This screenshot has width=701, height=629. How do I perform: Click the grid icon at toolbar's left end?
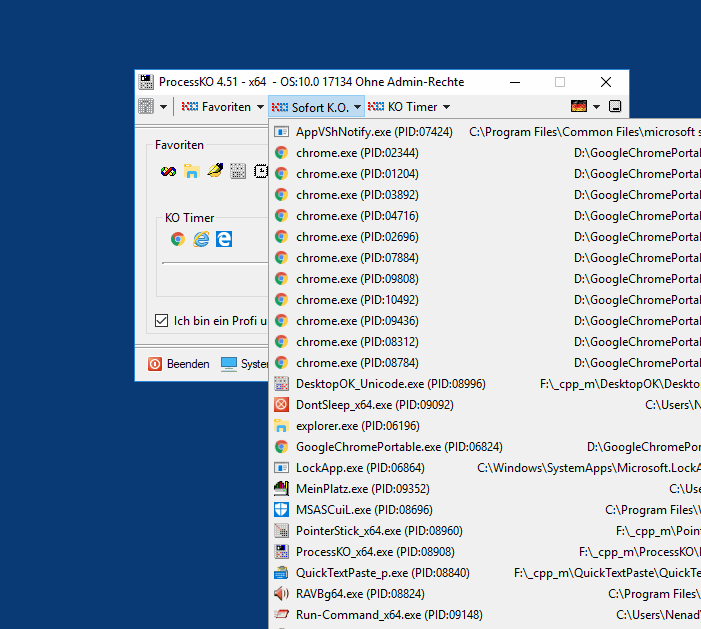146,106
